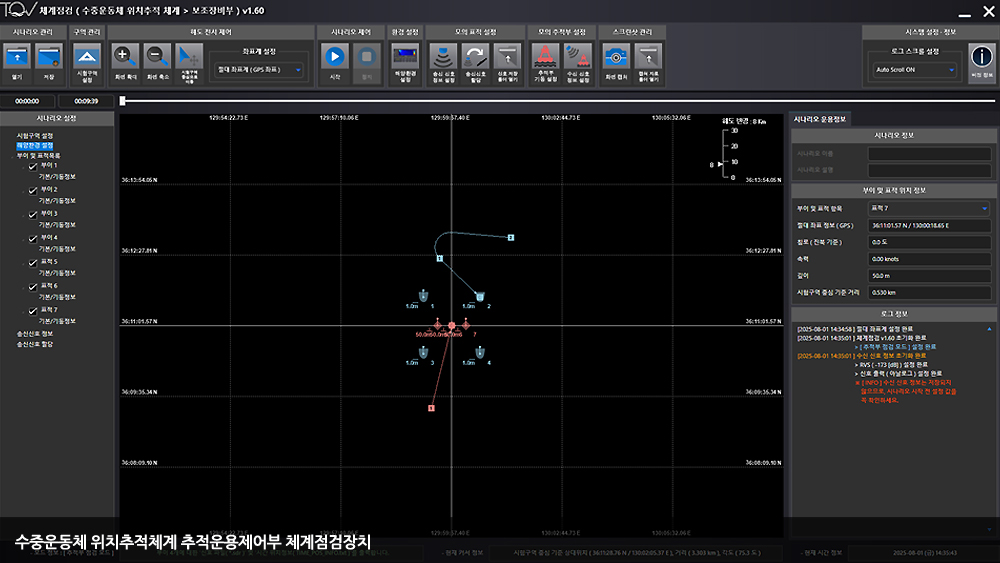Uncheck 표적 5 checkbox
Image resolution: width=1000 pixels, height=563 pixels.
point(33,263)
